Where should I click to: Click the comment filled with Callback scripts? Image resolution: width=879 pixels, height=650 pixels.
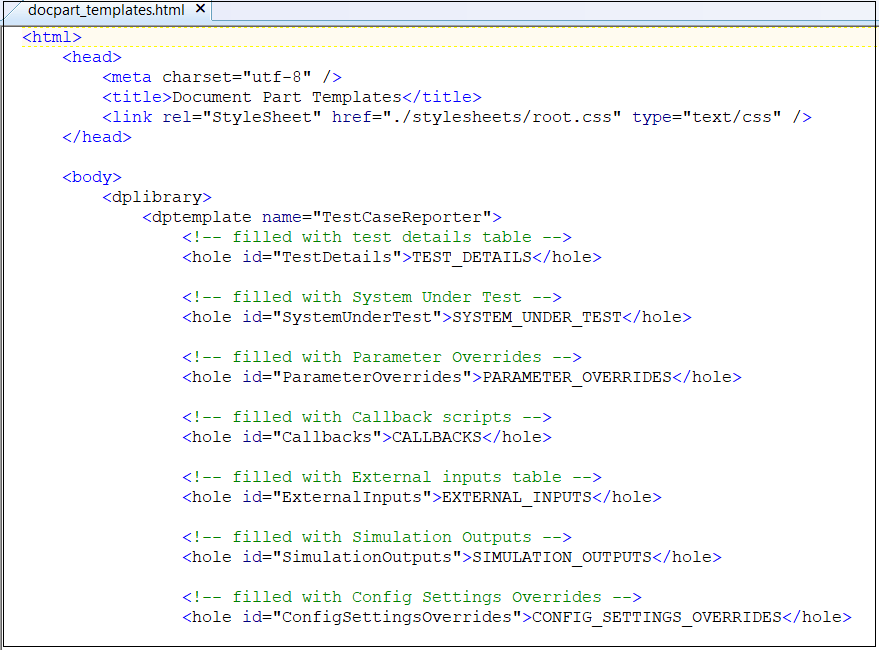[367, 417]
